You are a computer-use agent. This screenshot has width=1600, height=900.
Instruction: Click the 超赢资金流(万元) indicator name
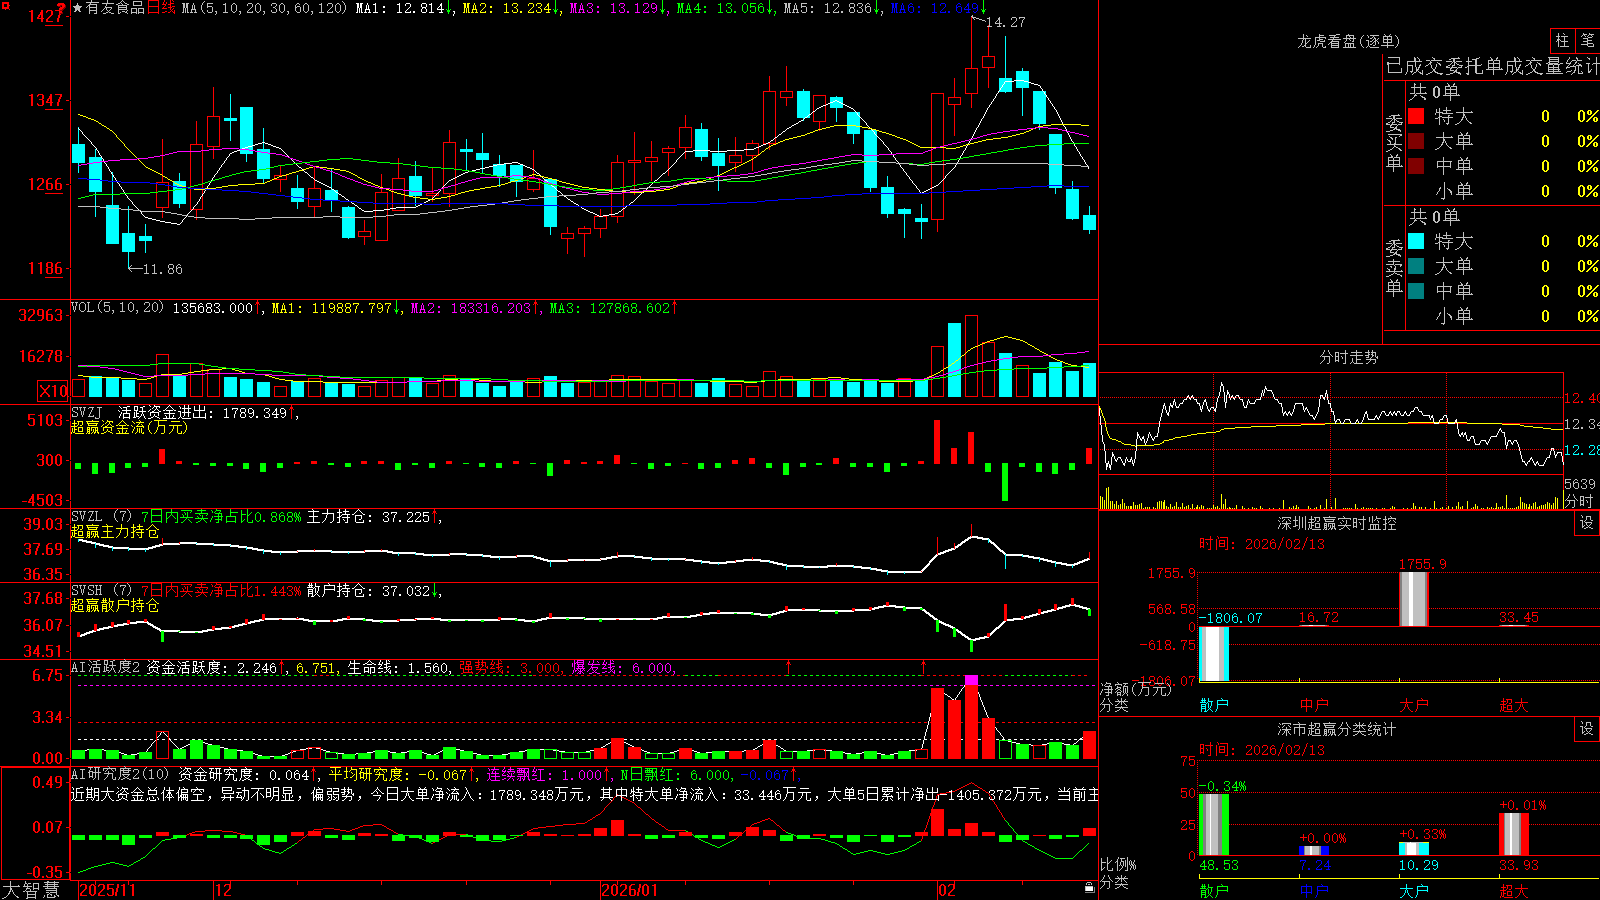click(129, 427)
